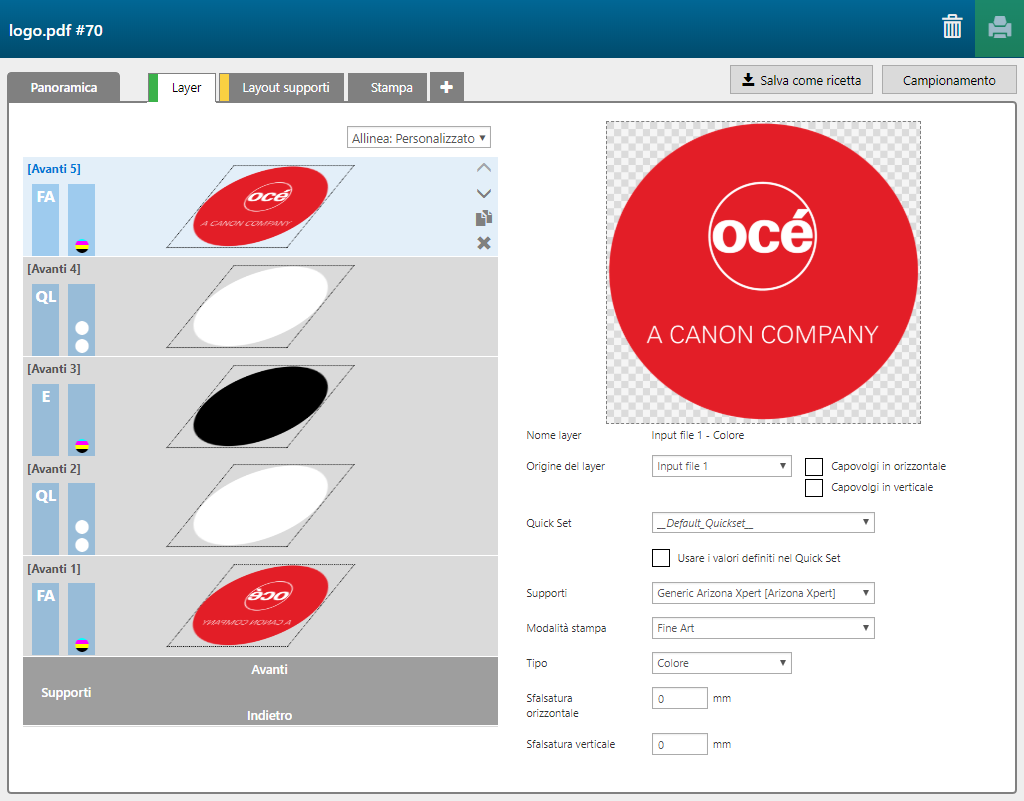
Task: Open the Quick Set dropdown
Action: 763,523
